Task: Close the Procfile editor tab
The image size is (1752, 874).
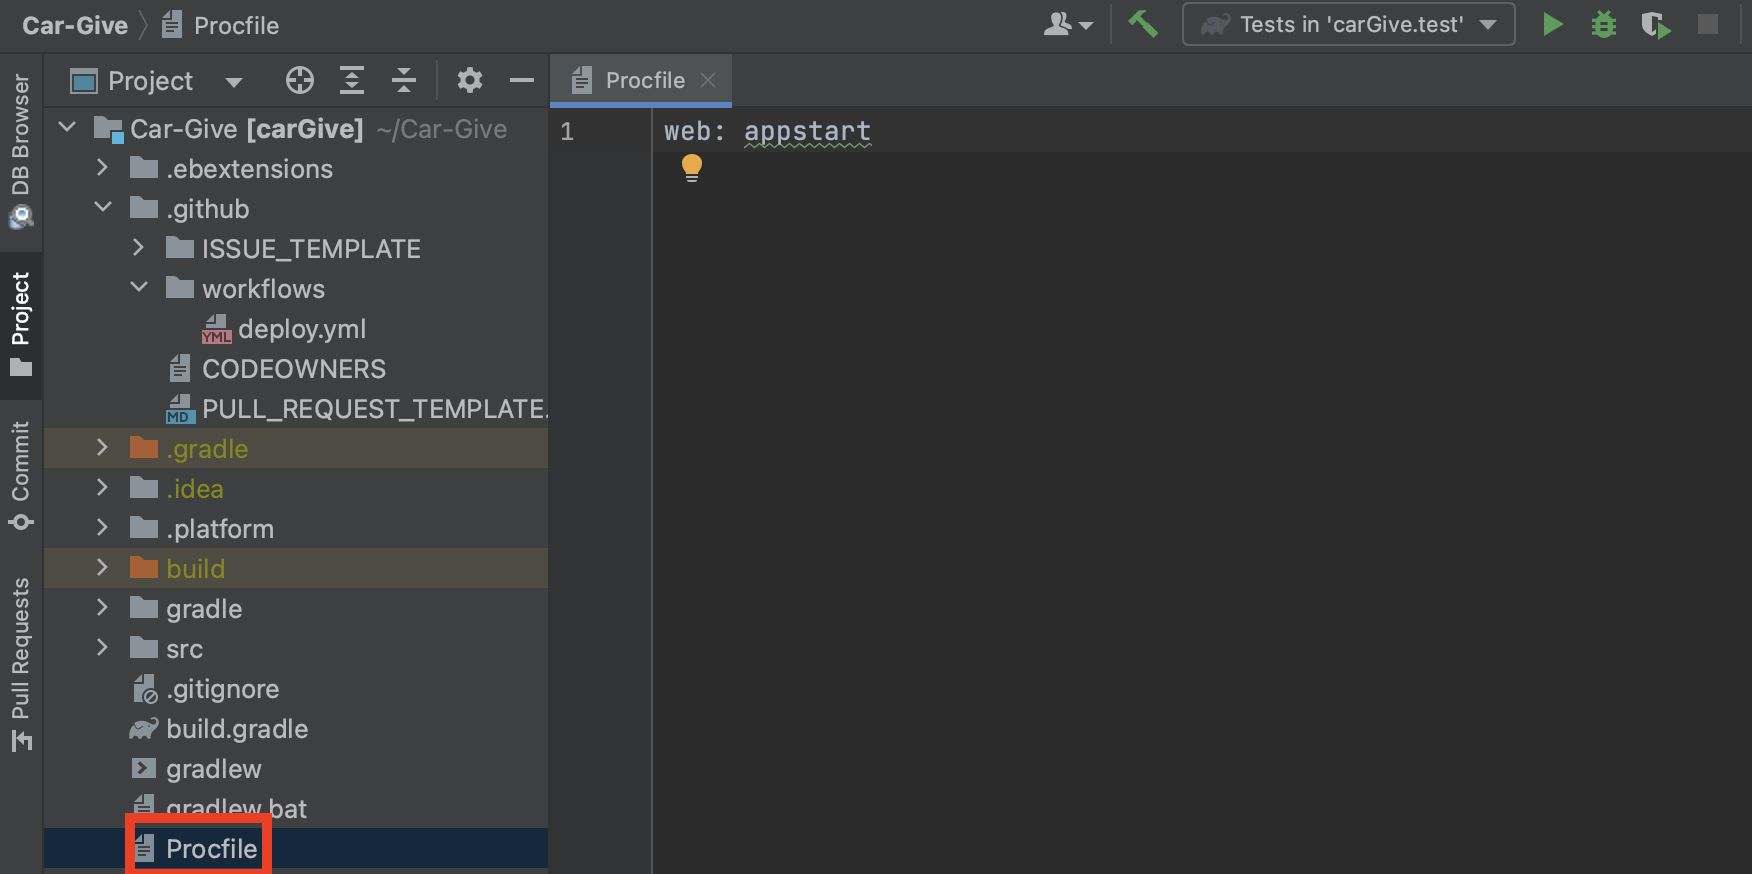Action: (x=708, y=80)
